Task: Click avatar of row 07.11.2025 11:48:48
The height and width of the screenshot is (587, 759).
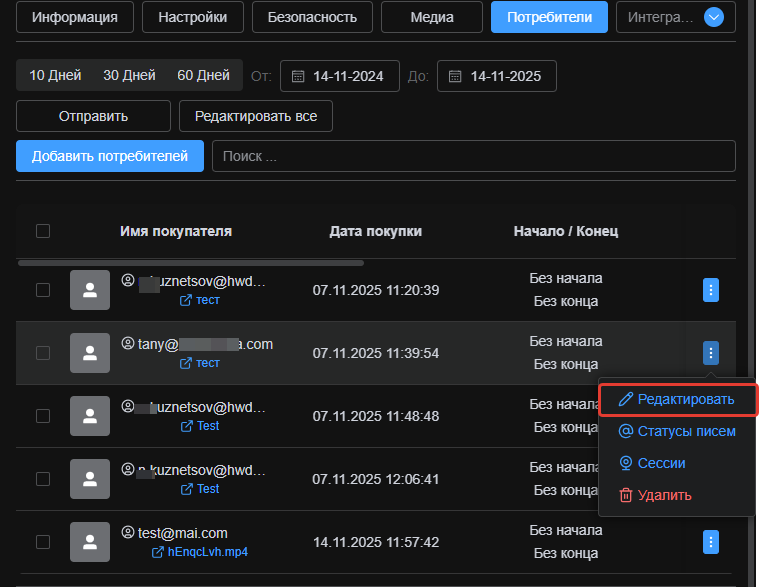Action: [x=90, y=416]
